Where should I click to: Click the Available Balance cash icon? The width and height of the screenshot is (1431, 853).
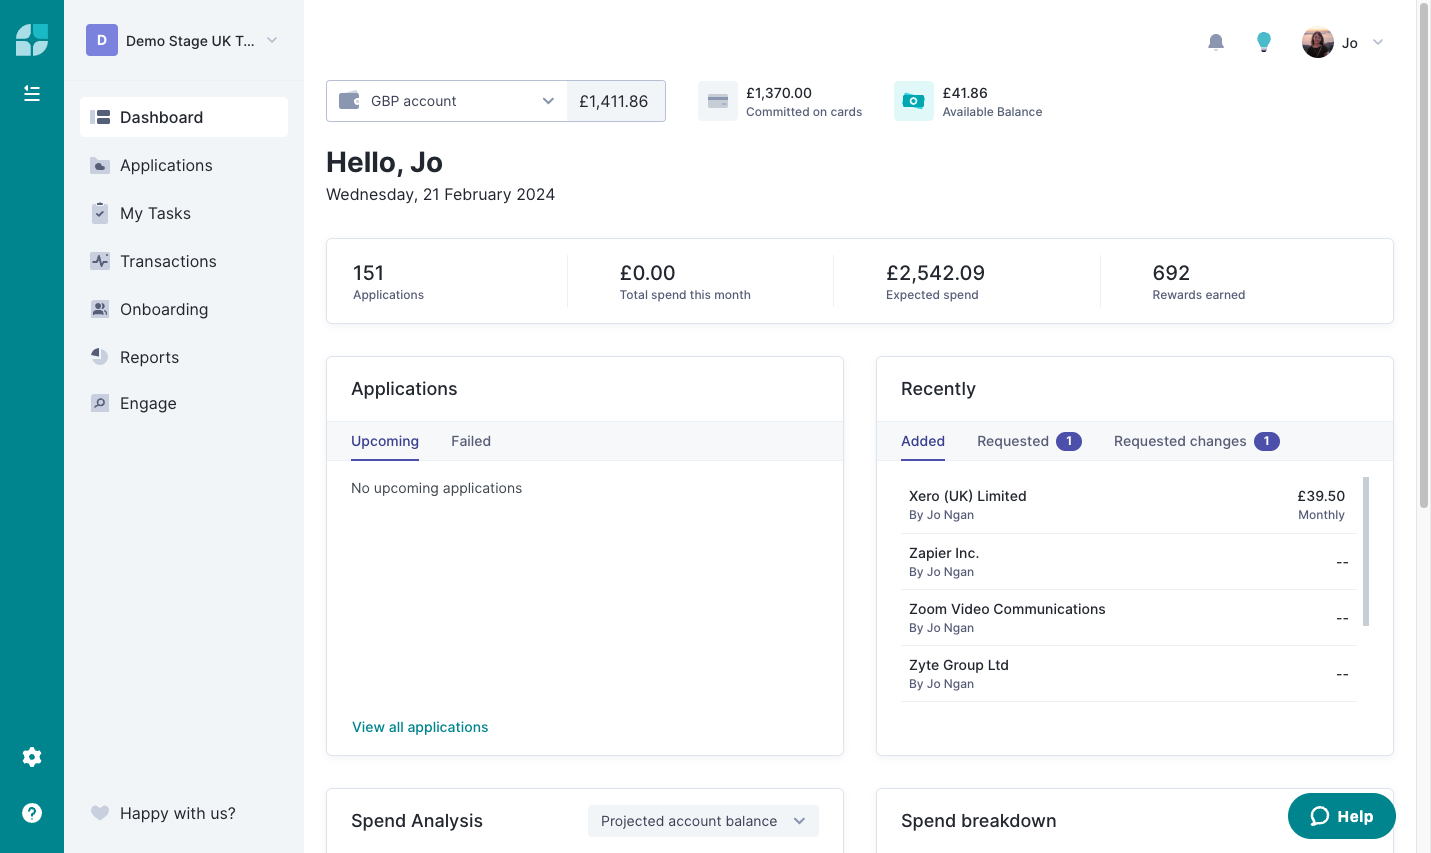(914, 101)
